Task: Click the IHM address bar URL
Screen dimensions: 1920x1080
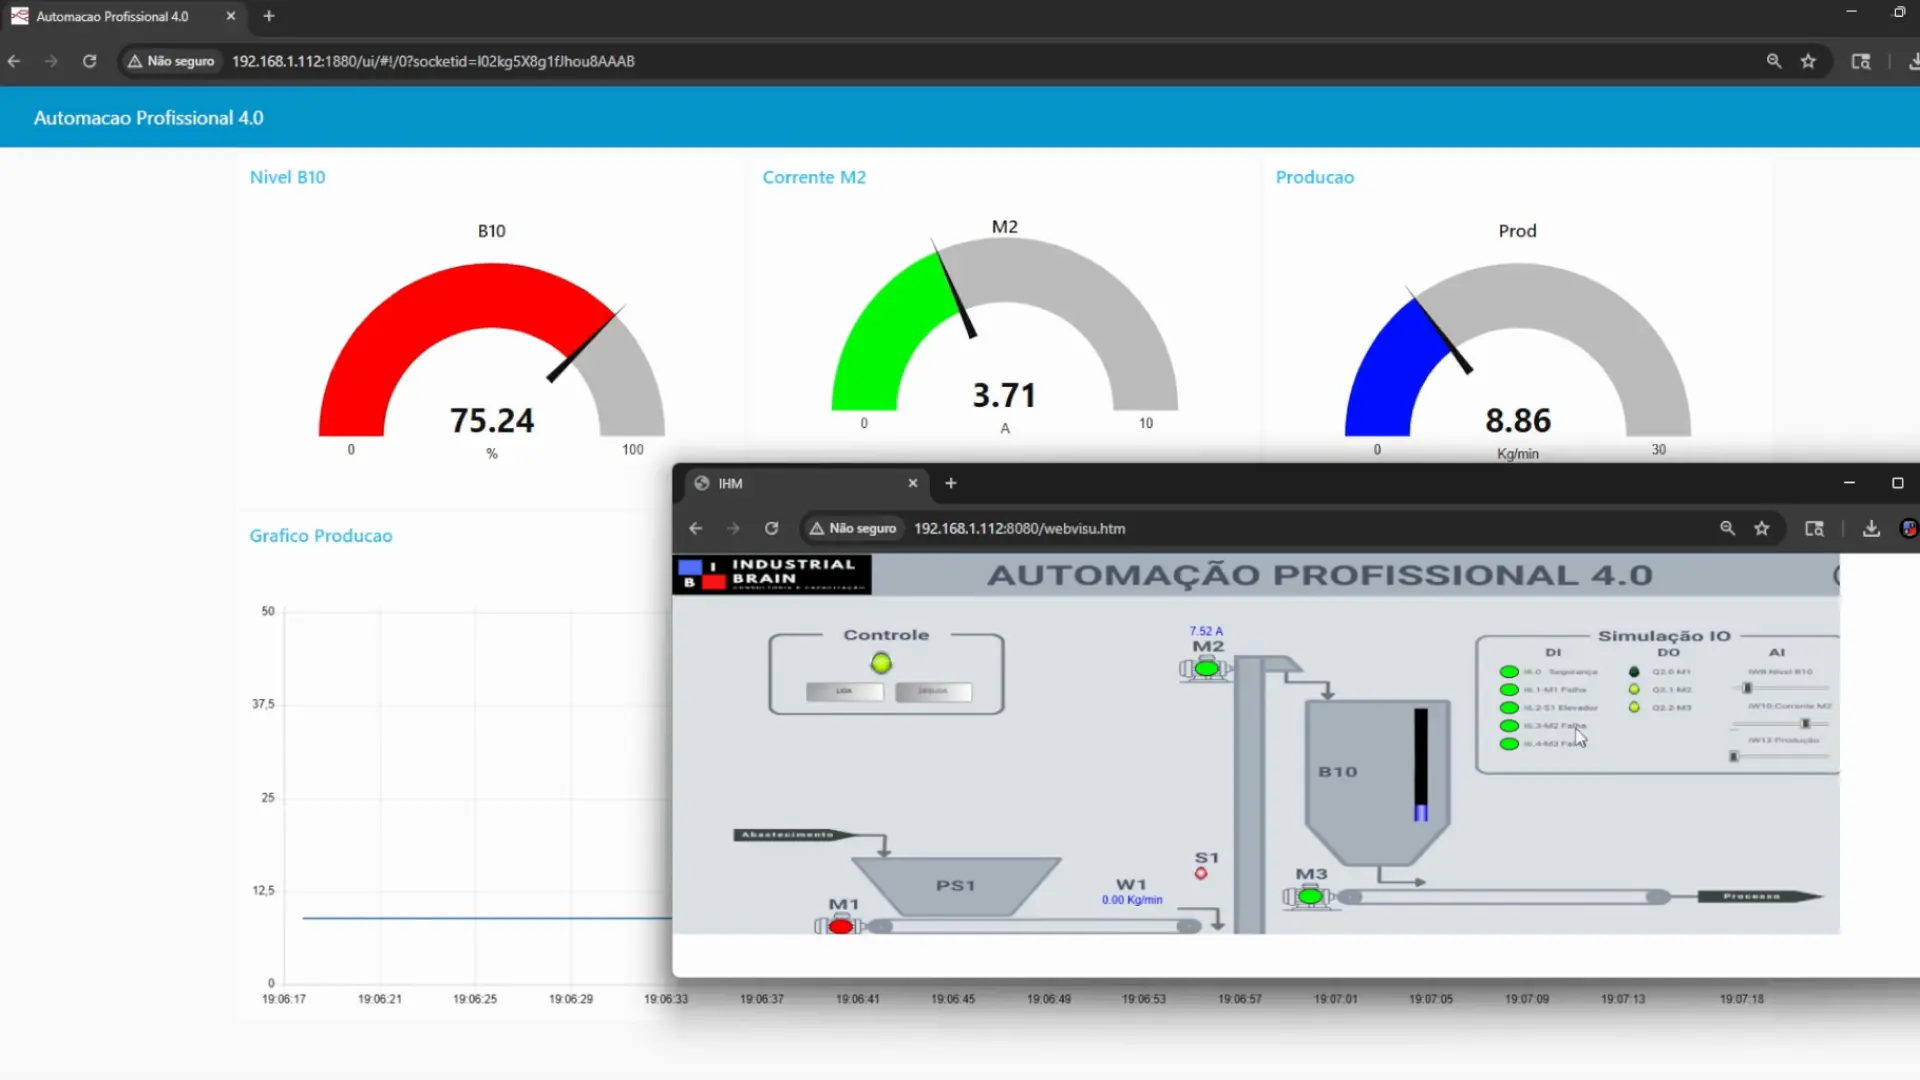Action: (1019, 528)
